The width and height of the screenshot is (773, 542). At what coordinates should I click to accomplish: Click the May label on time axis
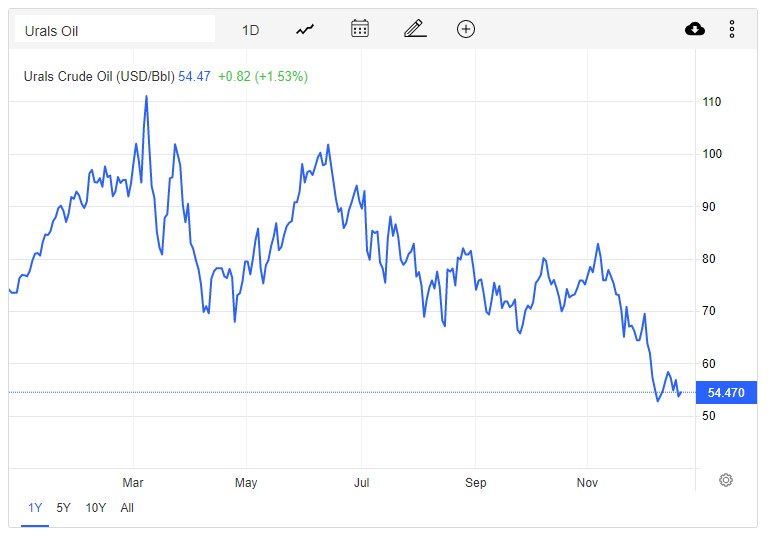point(246,483)
